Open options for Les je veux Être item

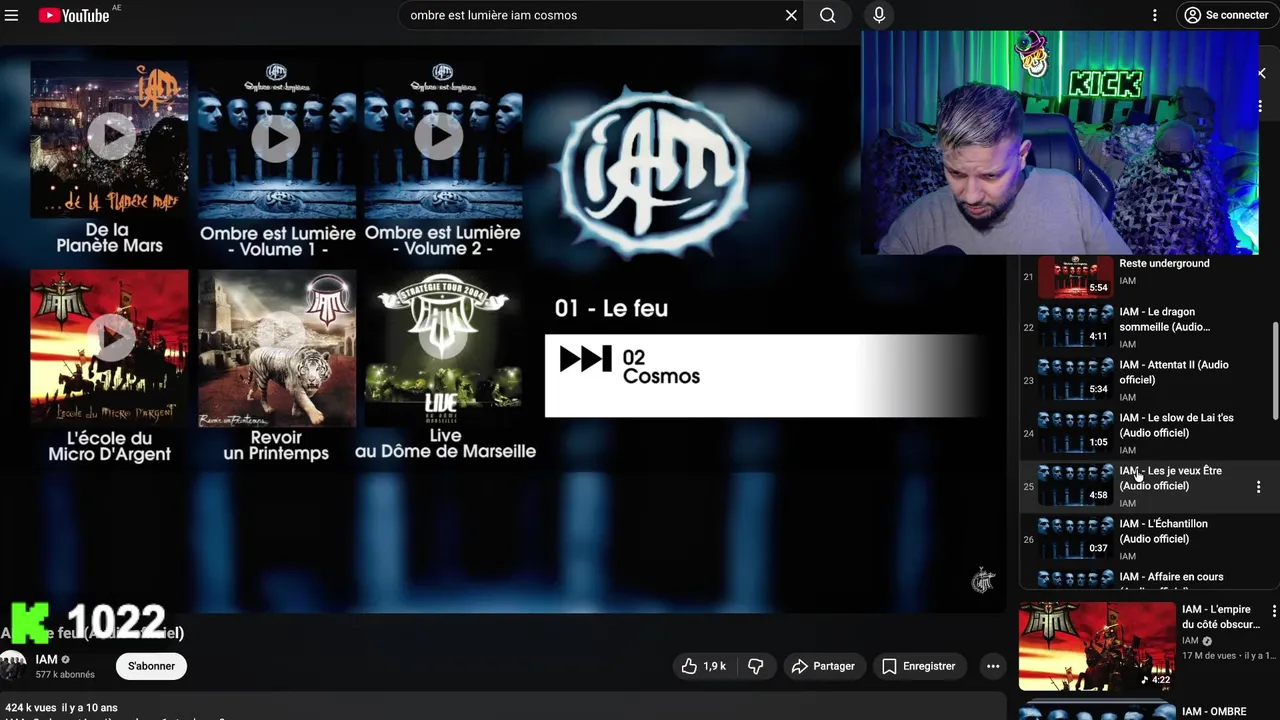[x=1258, y=487]
